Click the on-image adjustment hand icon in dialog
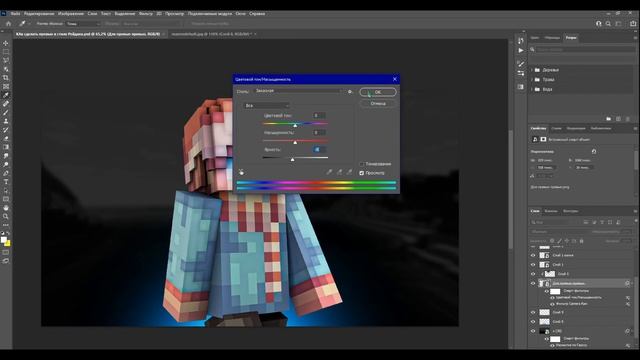This screenshot has width=640, height=360. pyautogui.click(x=241, y=172)
